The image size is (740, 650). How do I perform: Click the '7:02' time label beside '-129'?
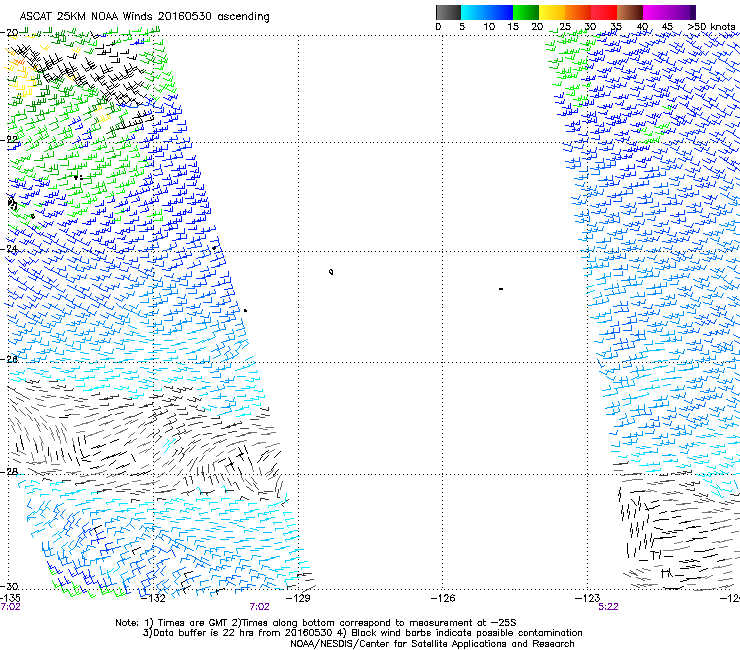point(260,607)
